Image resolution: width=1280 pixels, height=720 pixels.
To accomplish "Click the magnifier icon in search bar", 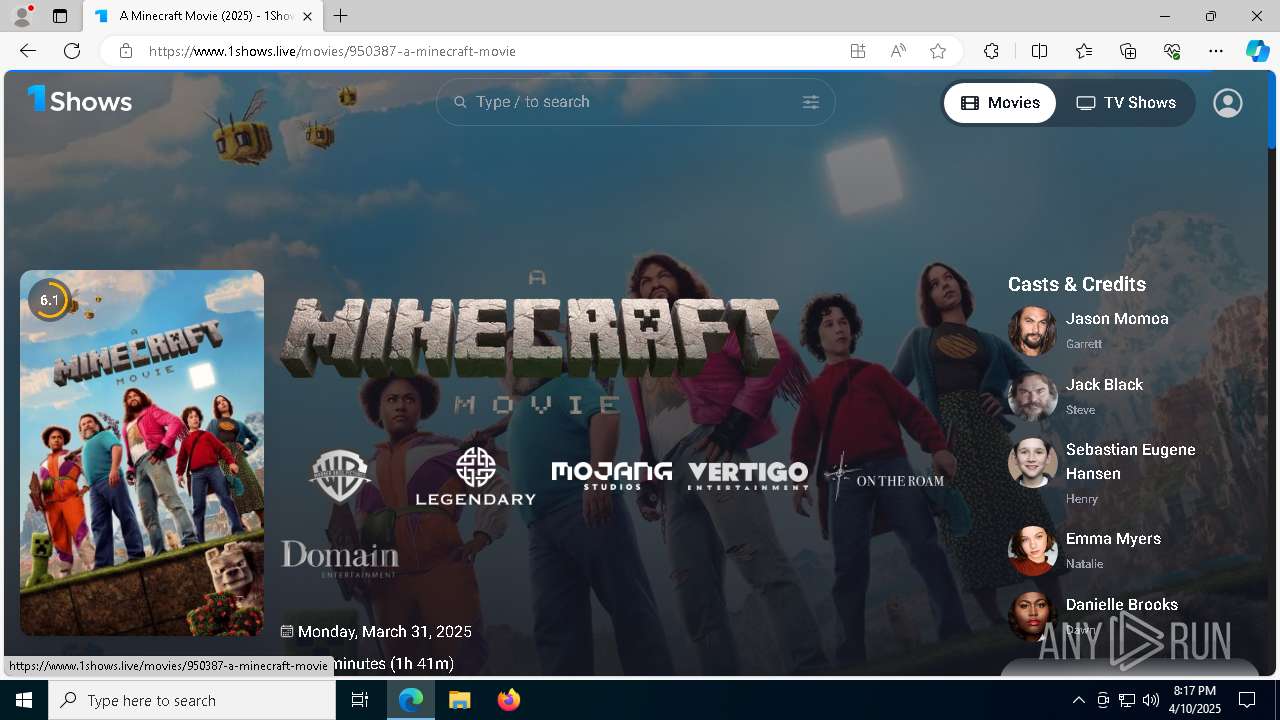I will tap(460, 102).
